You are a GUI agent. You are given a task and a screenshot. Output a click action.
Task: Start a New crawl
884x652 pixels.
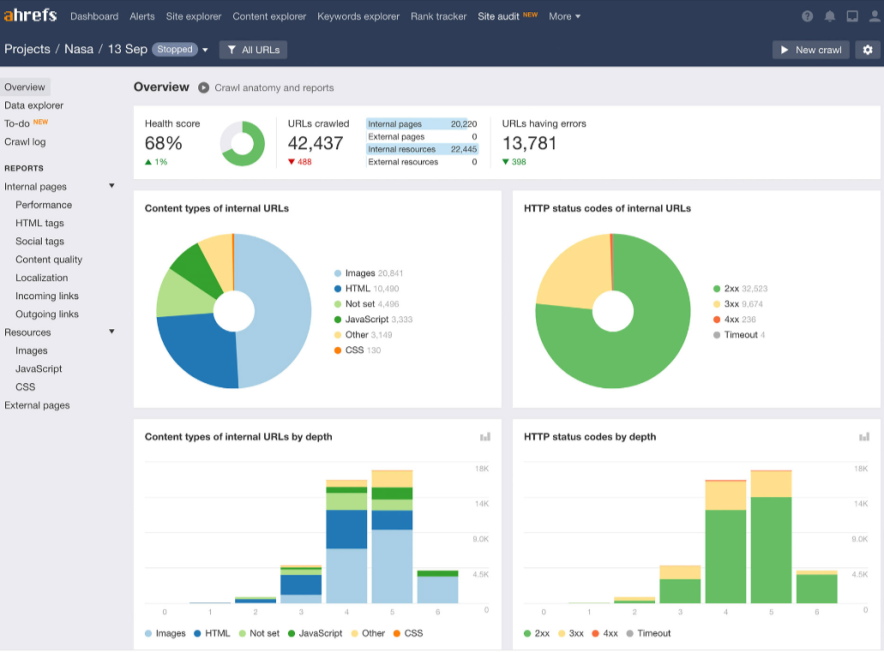point(810,49)
